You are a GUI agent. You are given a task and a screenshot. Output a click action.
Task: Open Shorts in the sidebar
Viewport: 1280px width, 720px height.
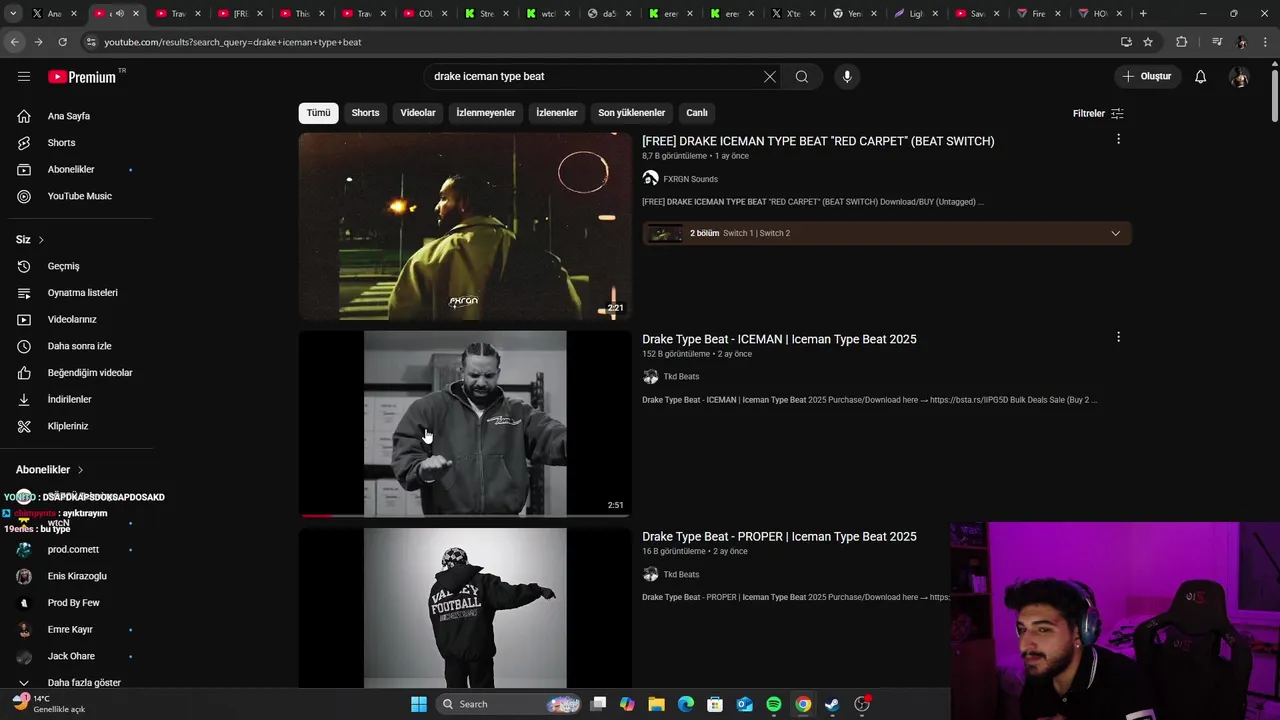pyautogui.click(x=77, y=143)
